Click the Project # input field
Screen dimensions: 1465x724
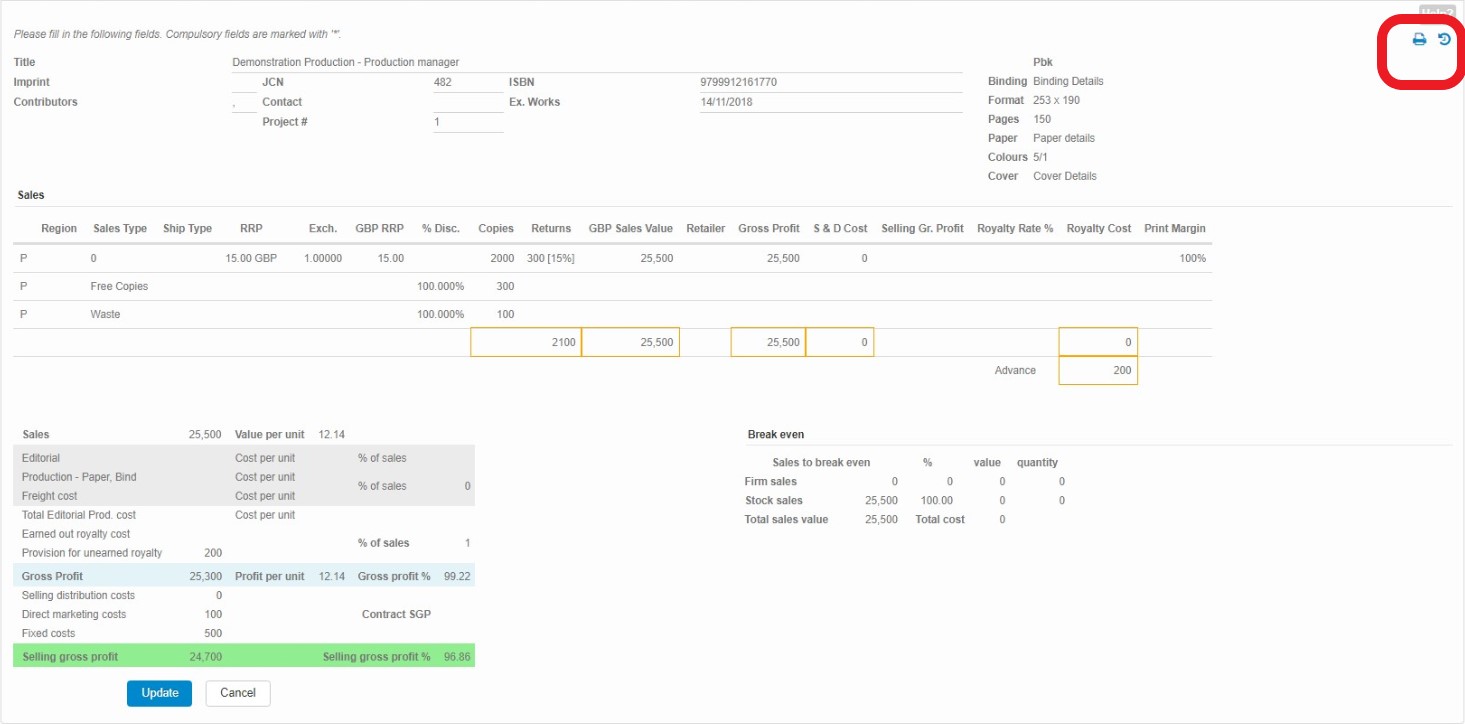466,122
